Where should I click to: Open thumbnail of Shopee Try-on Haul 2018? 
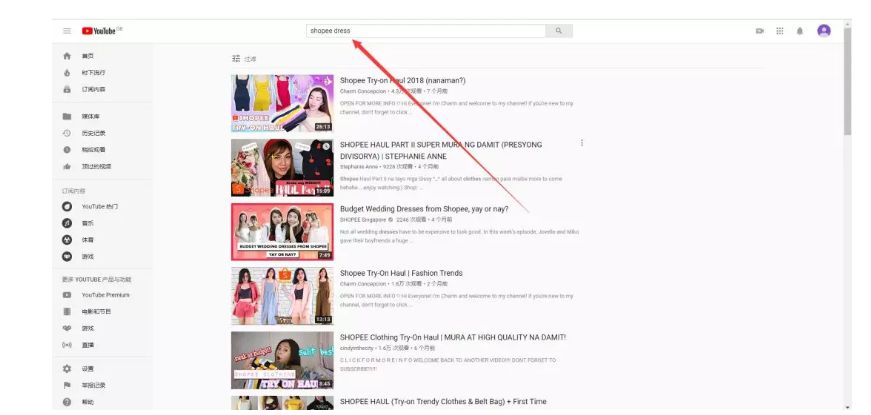(x=282, y=103)
